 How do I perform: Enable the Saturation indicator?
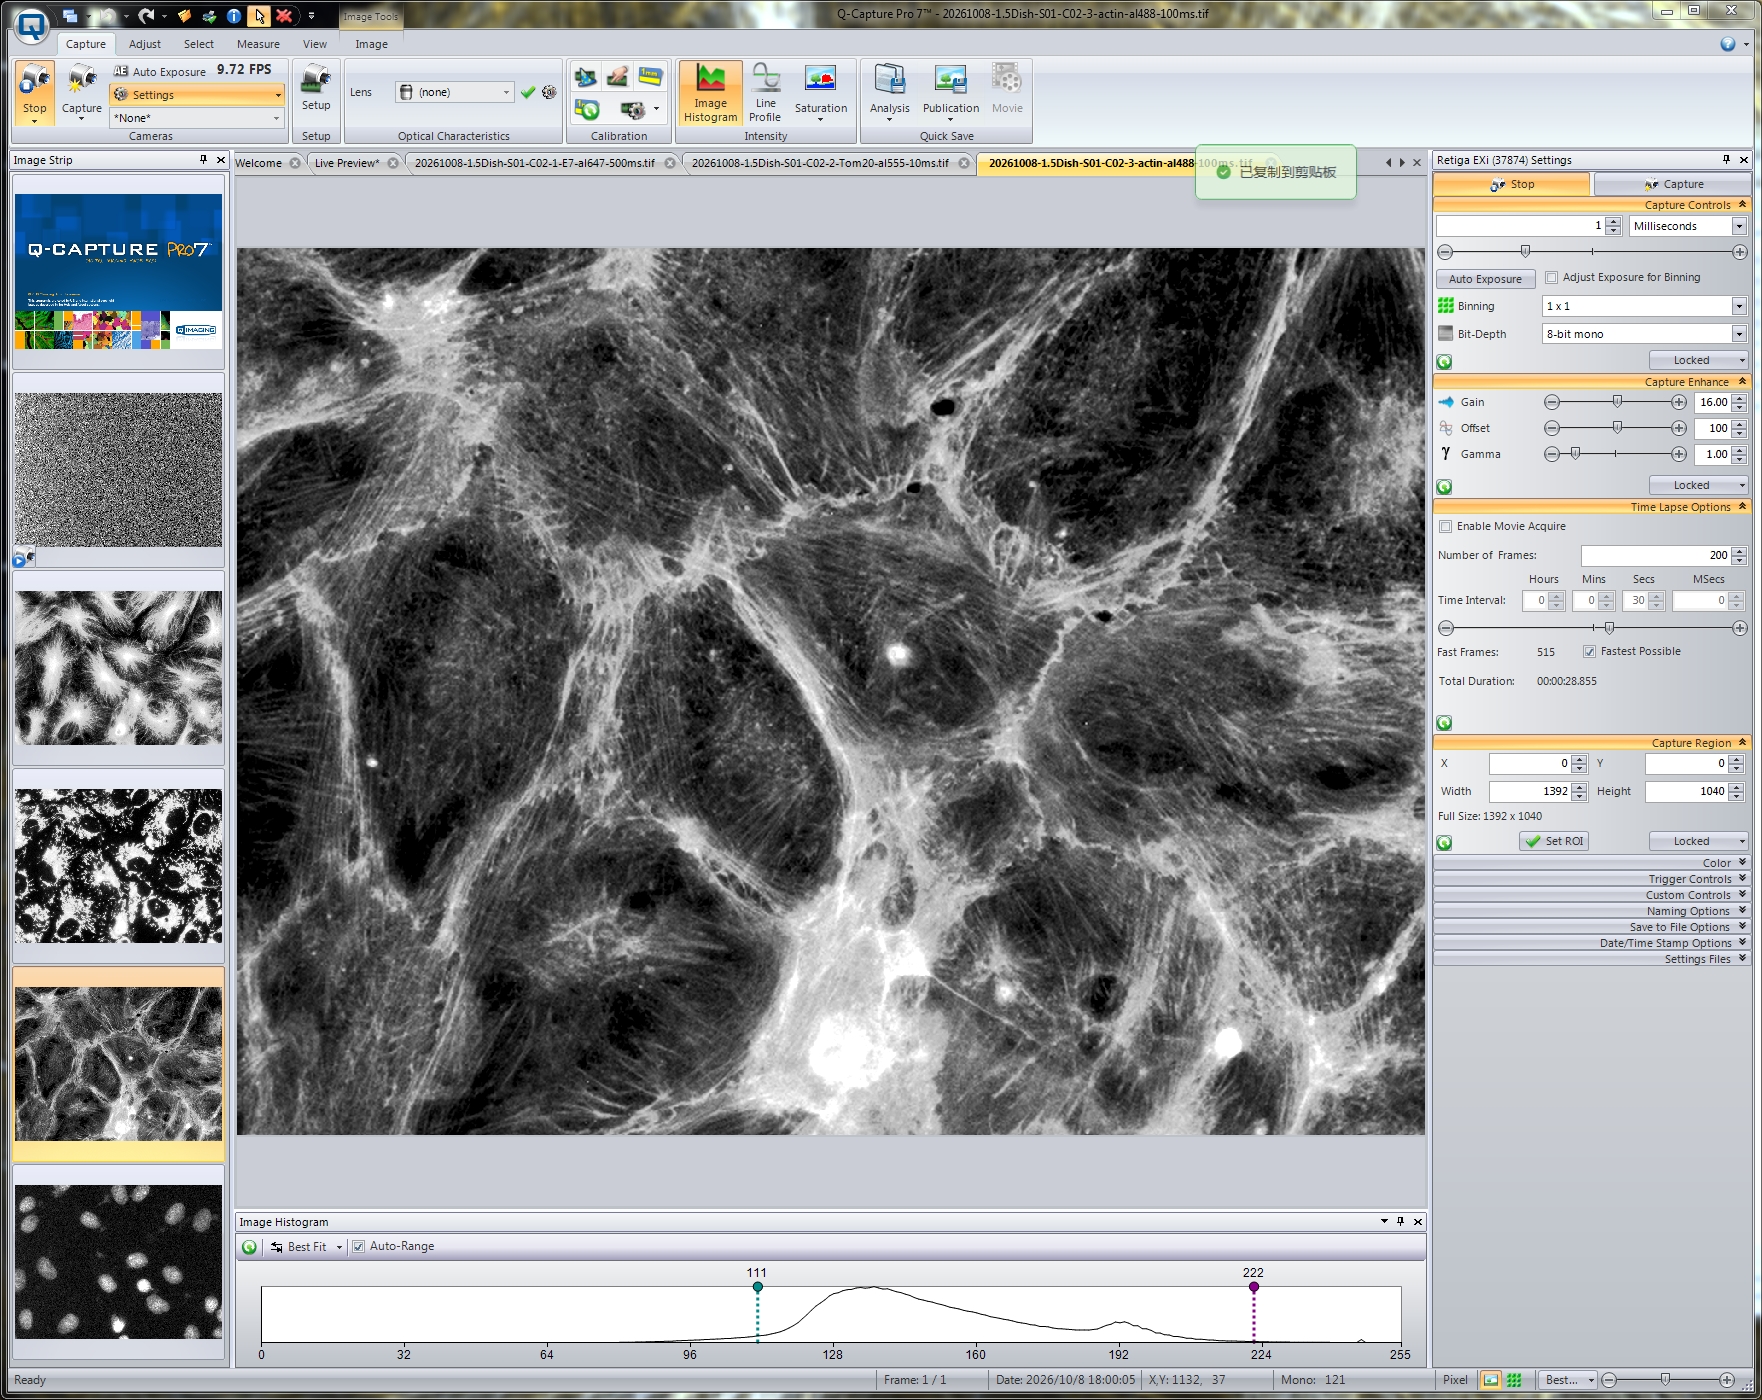(x=821, y=93)
